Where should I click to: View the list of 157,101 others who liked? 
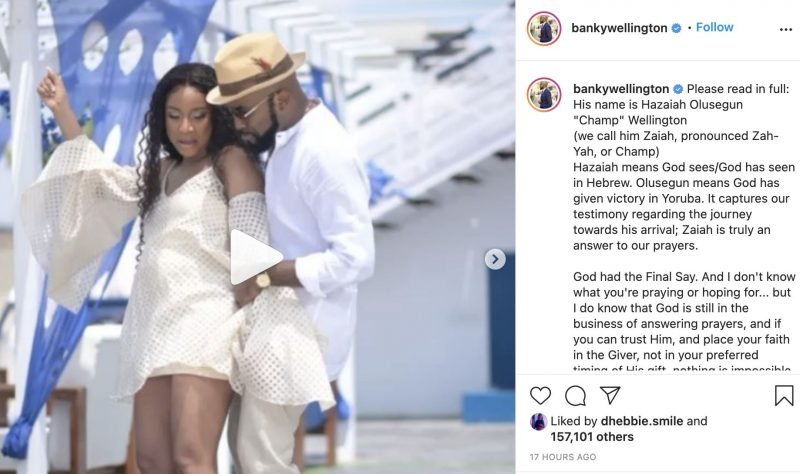coord(592,437)
